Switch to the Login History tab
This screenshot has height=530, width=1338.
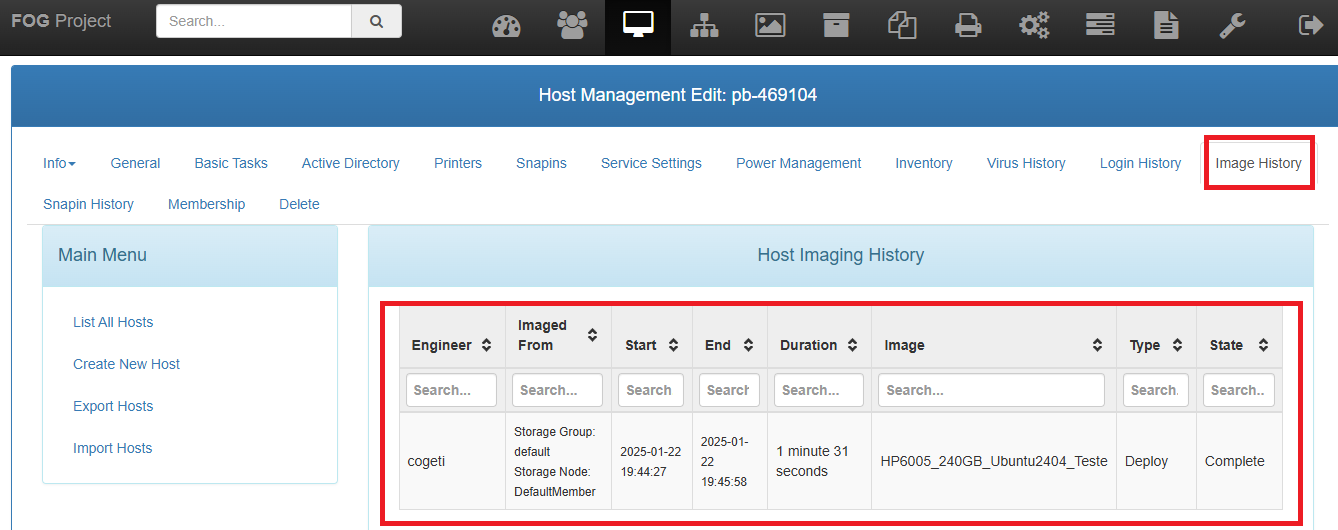click(x=1140, y=163)
